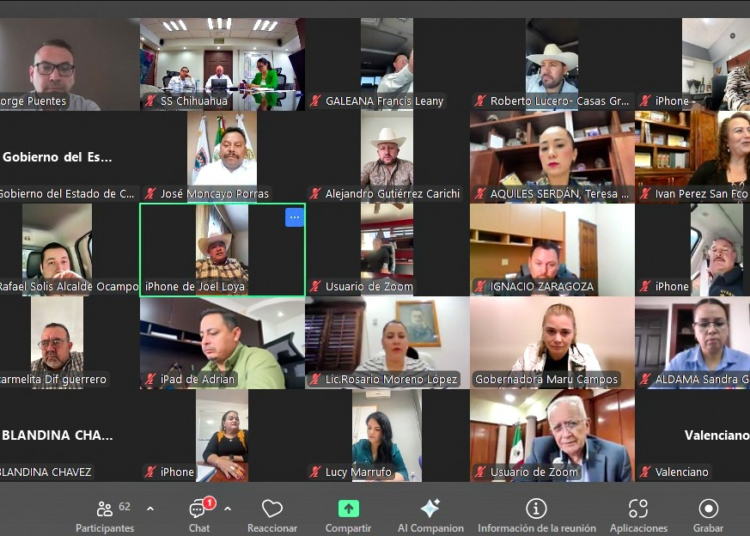
Task: Select the Jorge Puentes video tile
Action: tap(69, 64)
